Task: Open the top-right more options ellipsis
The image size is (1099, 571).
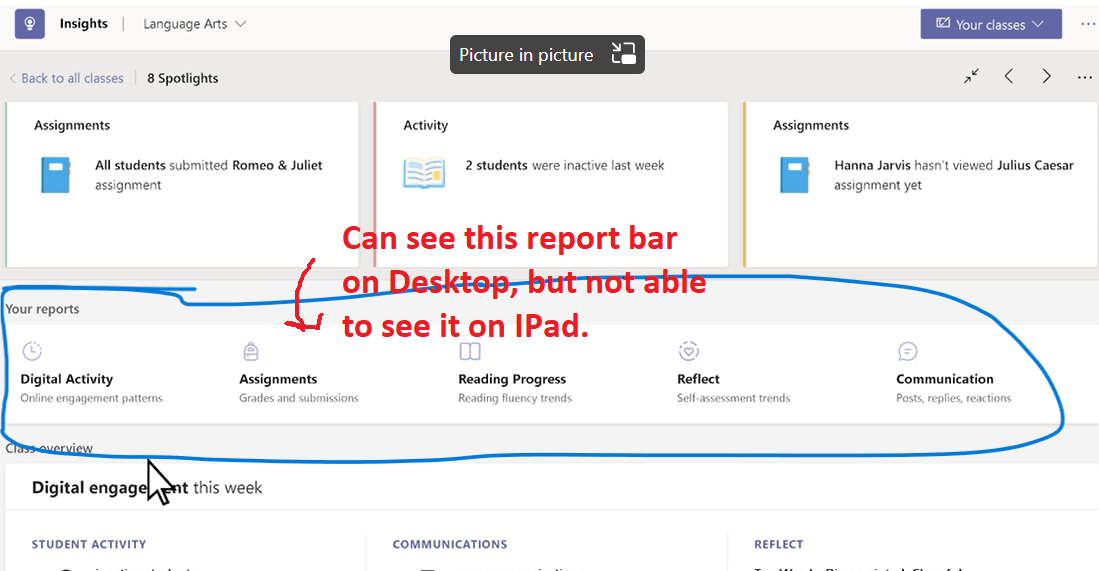Action: click(1087, 24)
